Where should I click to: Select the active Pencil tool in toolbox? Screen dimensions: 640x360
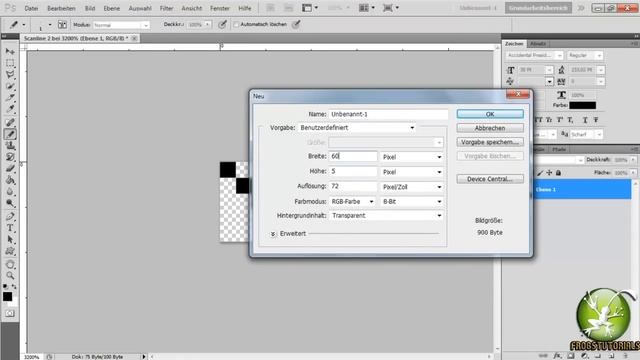[x=10, y=134]
